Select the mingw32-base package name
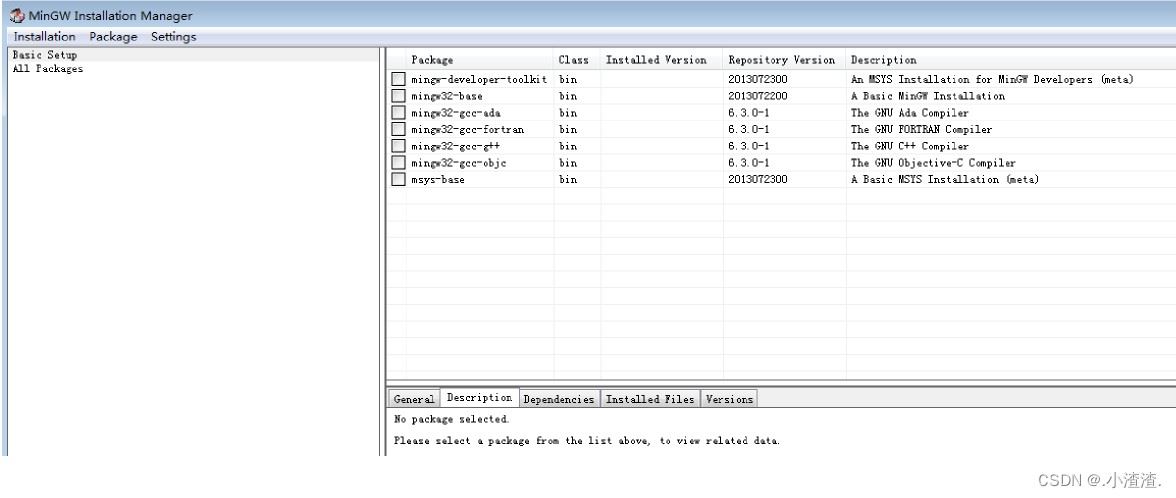The height and width of the screenshot is (498, 1176). click(447, 96)
